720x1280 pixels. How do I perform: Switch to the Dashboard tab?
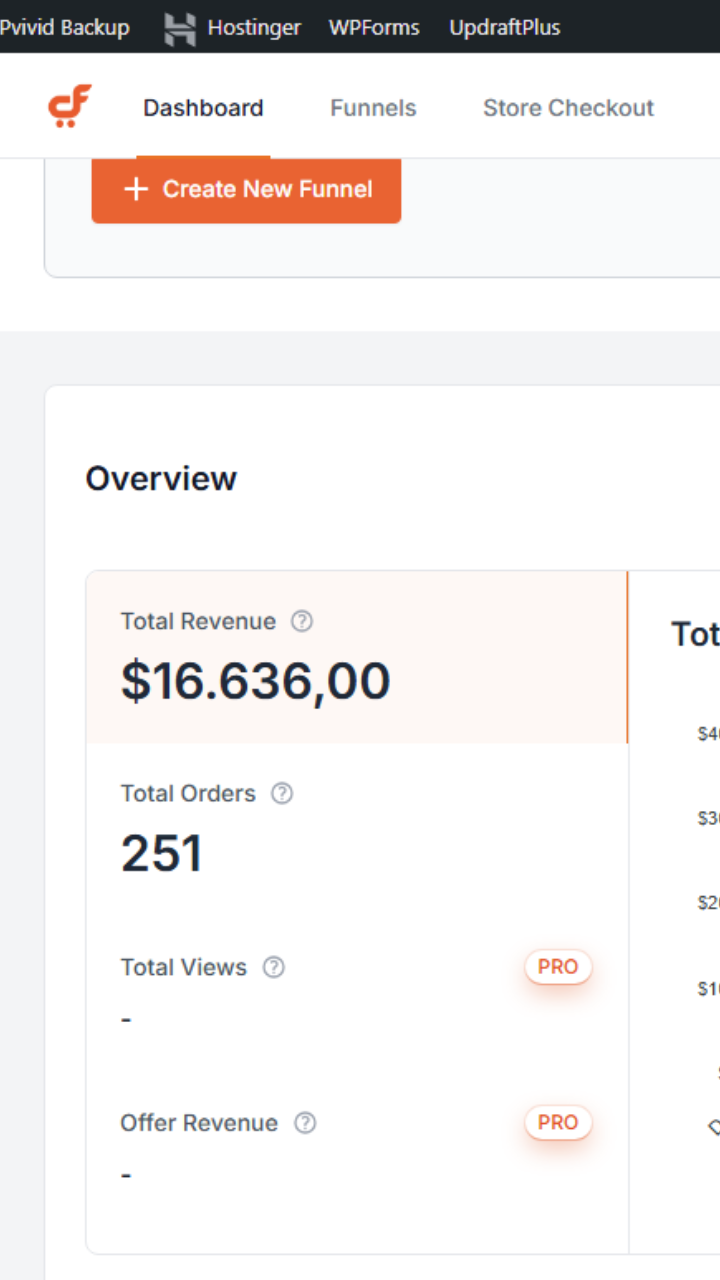tap(203, 108)
